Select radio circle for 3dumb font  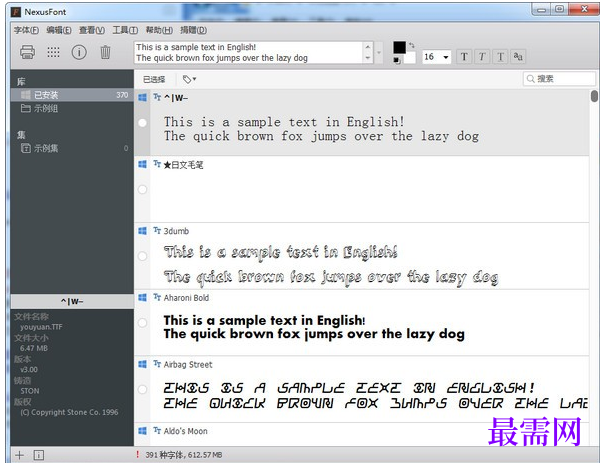click(142, 256)
